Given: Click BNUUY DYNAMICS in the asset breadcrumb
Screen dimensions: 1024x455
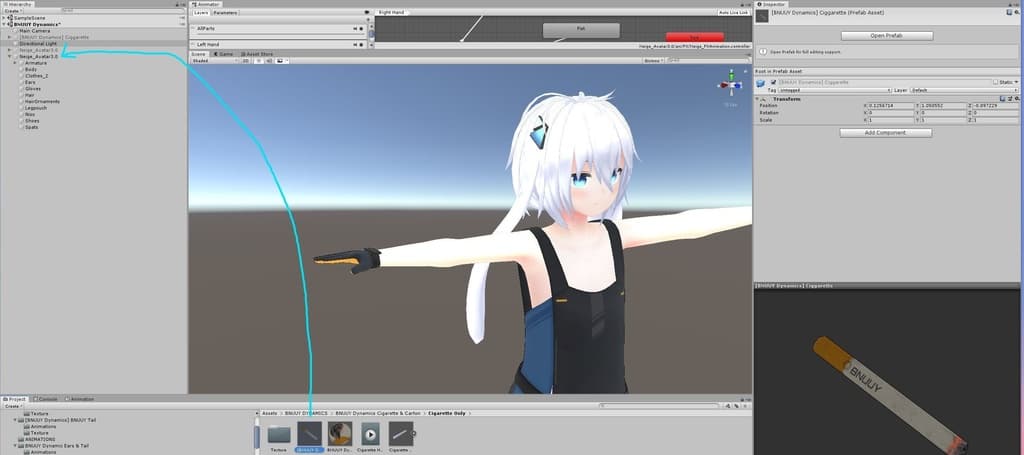Looking at the screenshot, I should pyautogui.click(x=307, y=413).
